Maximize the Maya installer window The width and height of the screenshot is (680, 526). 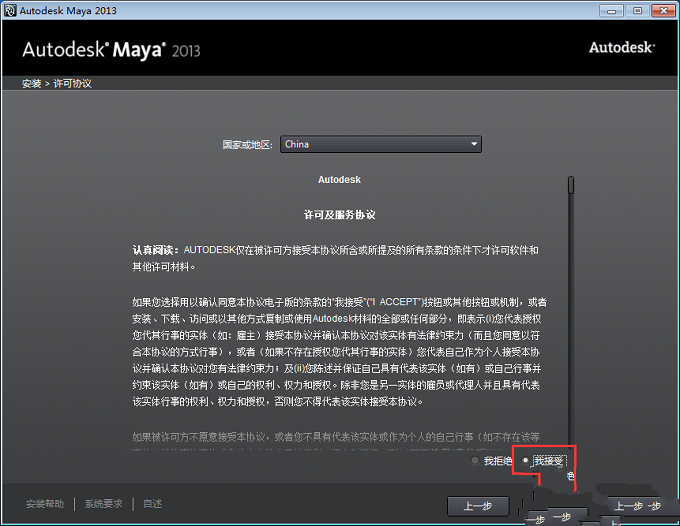638,11
